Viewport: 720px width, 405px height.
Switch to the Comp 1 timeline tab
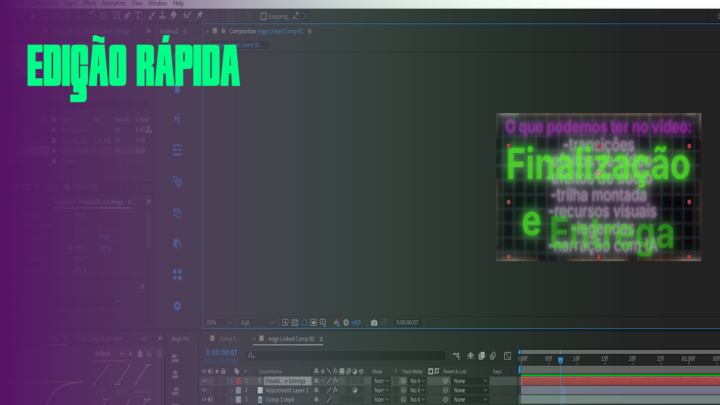pyautogui.click(x=226, y=340)
